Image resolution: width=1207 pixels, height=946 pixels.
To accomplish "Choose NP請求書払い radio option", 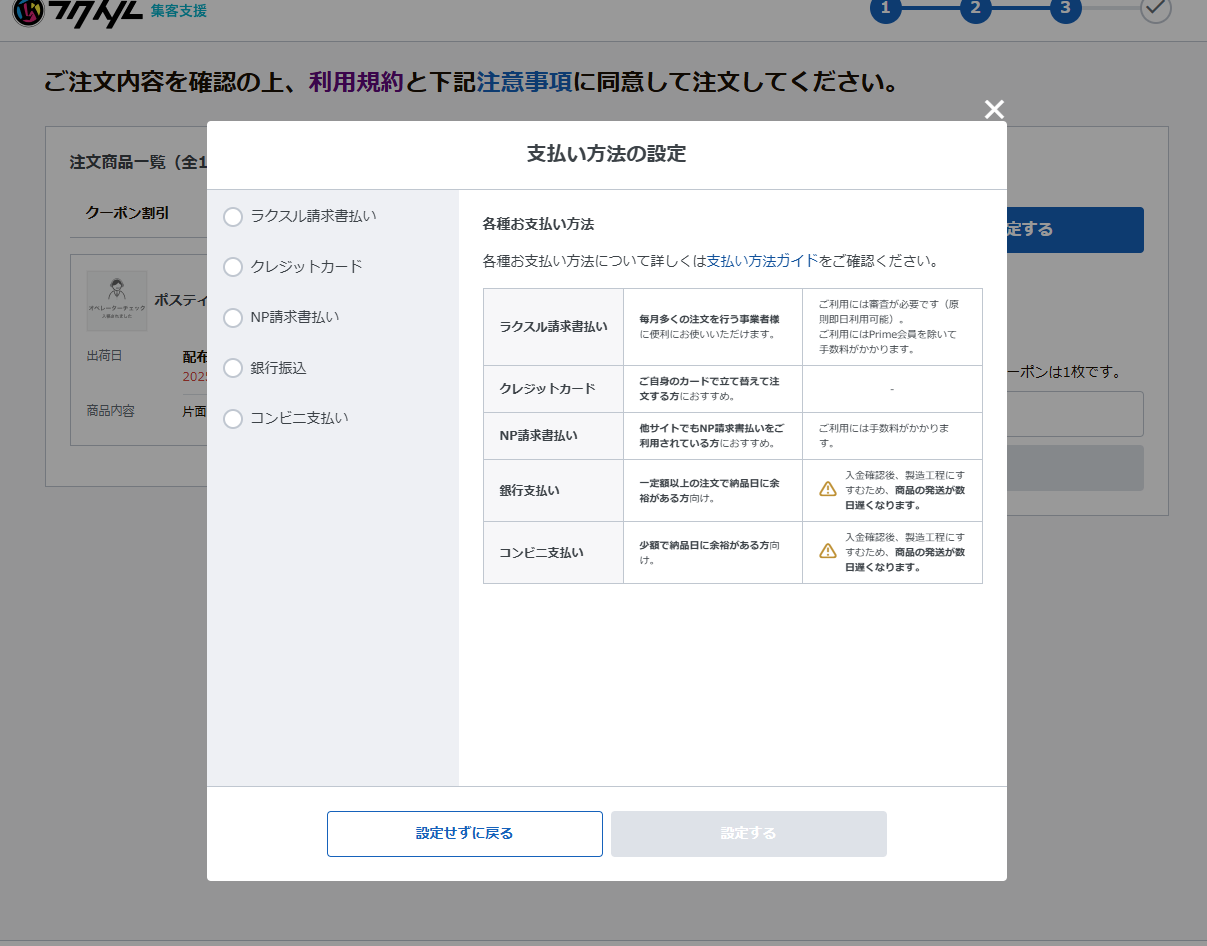I will point(233,318).
